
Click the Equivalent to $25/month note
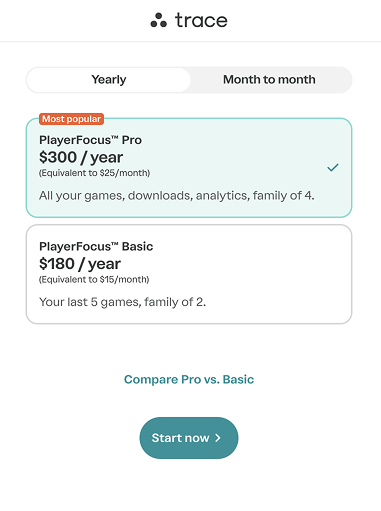(94, 173)
